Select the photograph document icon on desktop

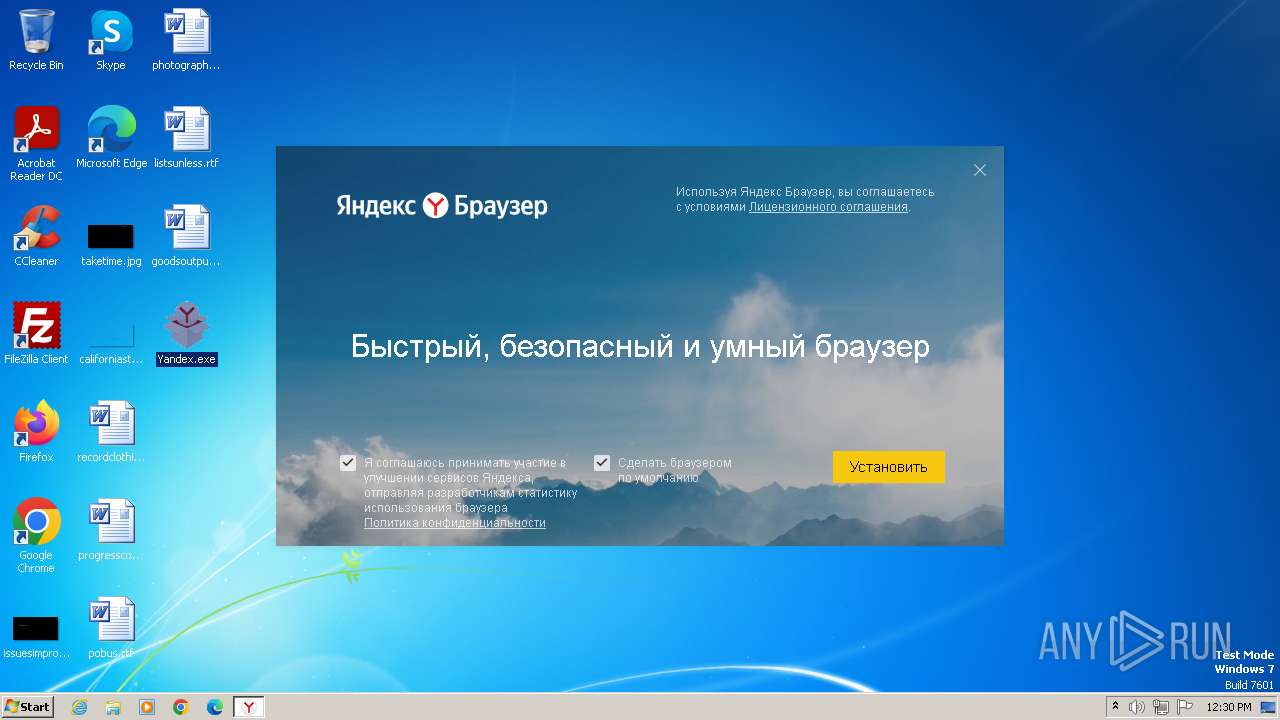186,40
